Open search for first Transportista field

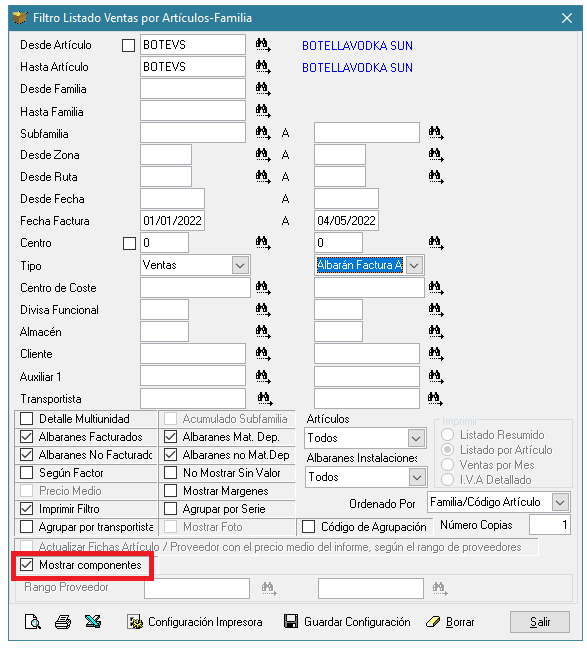(x=265, y=398)
